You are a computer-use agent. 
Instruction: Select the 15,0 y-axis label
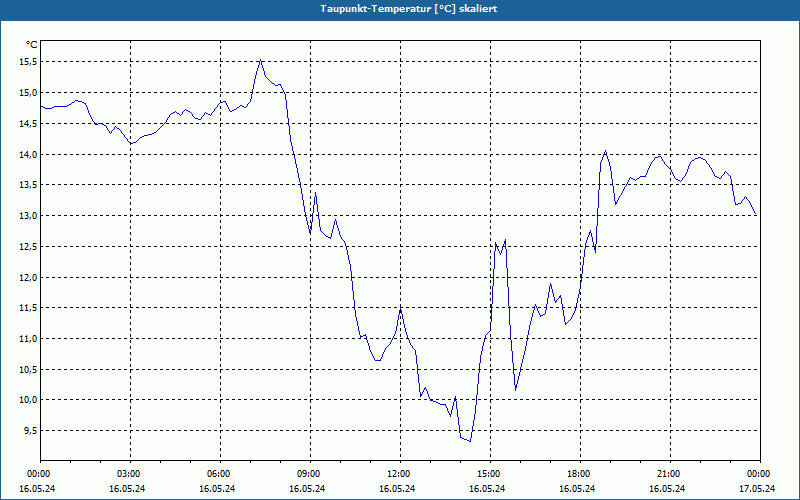[28, 92]
